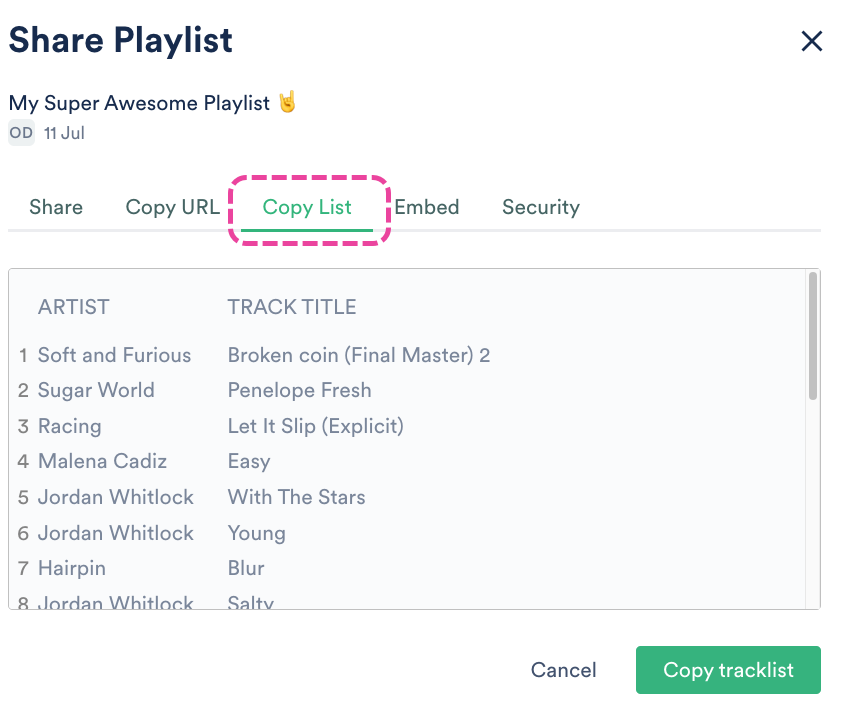The width and height of the screenshot is (849, 715).
Task: Click the ARTIST column header
Action: (x=74, y=307)
